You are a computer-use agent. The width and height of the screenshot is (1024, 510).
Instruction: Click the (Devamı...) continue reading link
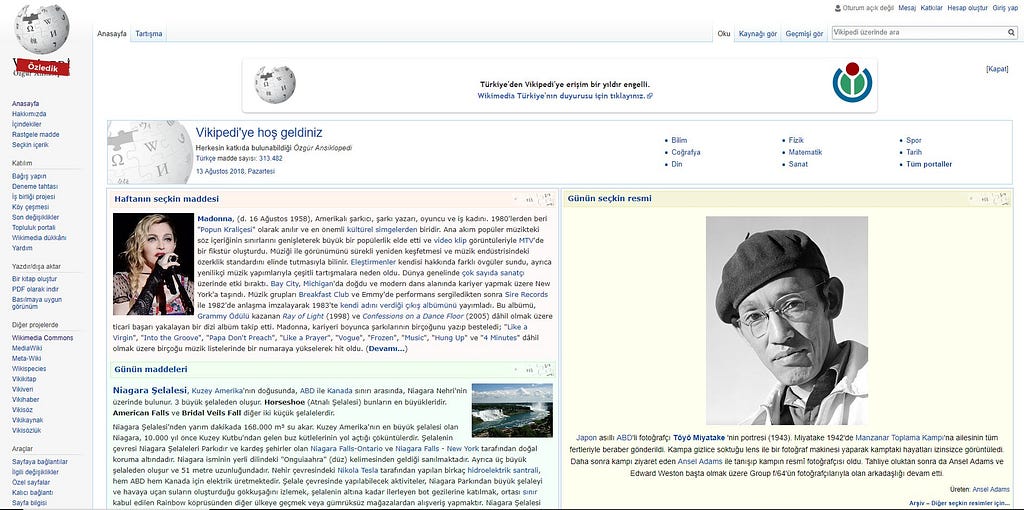[x=387, y=349]
